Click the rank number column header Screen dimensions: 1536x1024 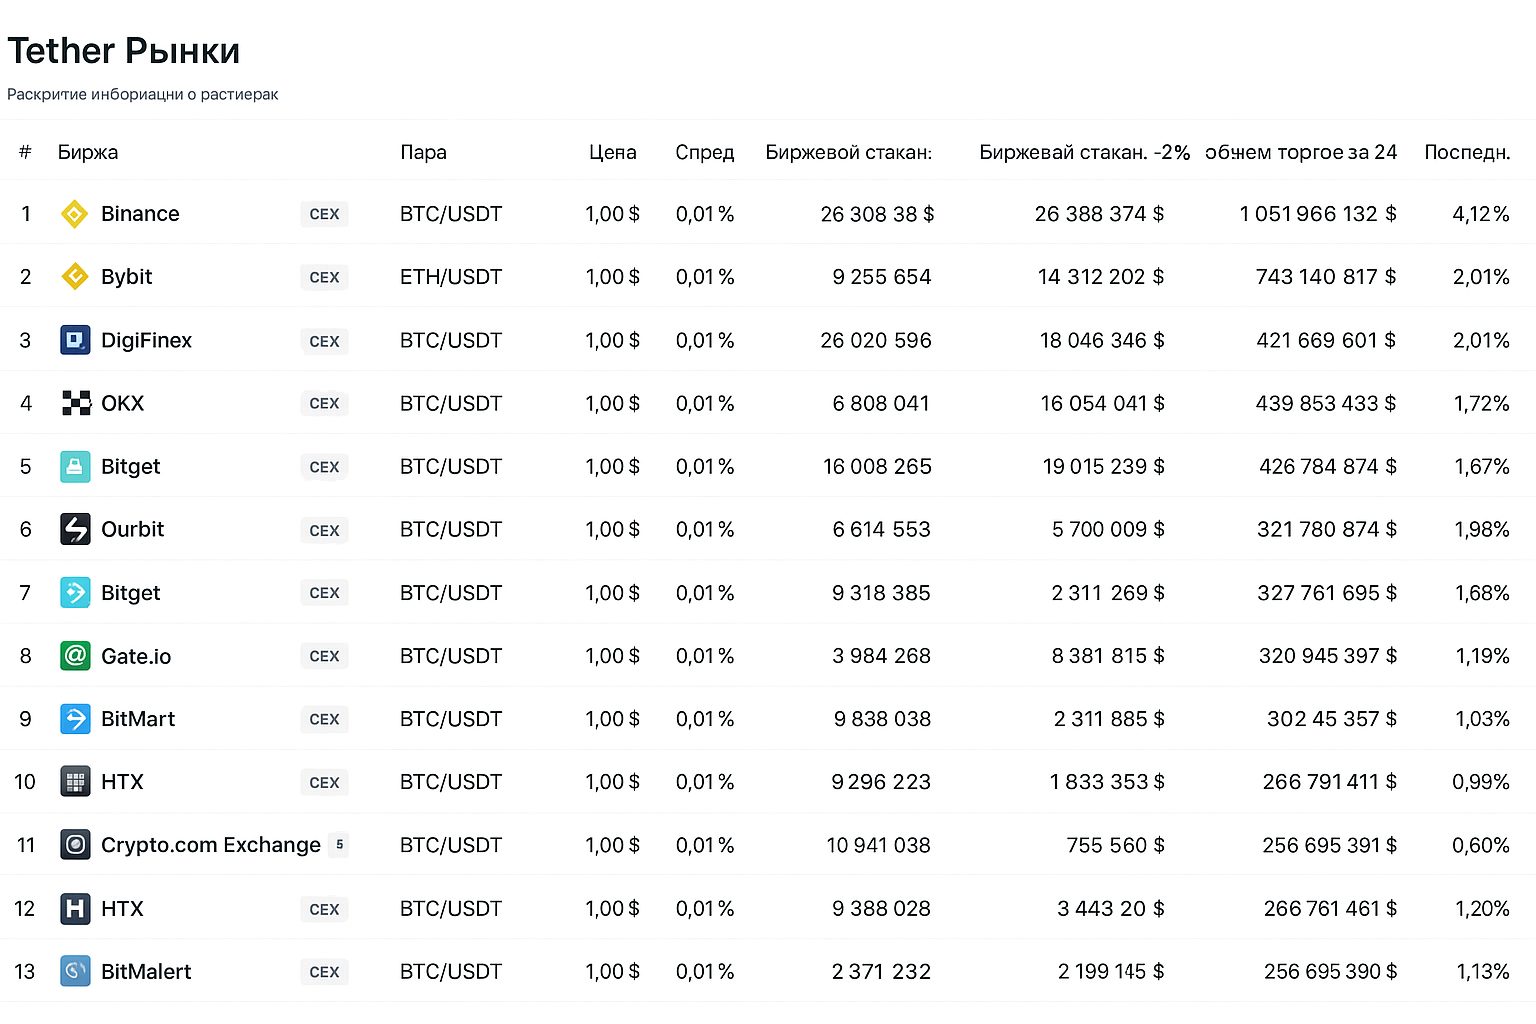(x=25, y=152)
